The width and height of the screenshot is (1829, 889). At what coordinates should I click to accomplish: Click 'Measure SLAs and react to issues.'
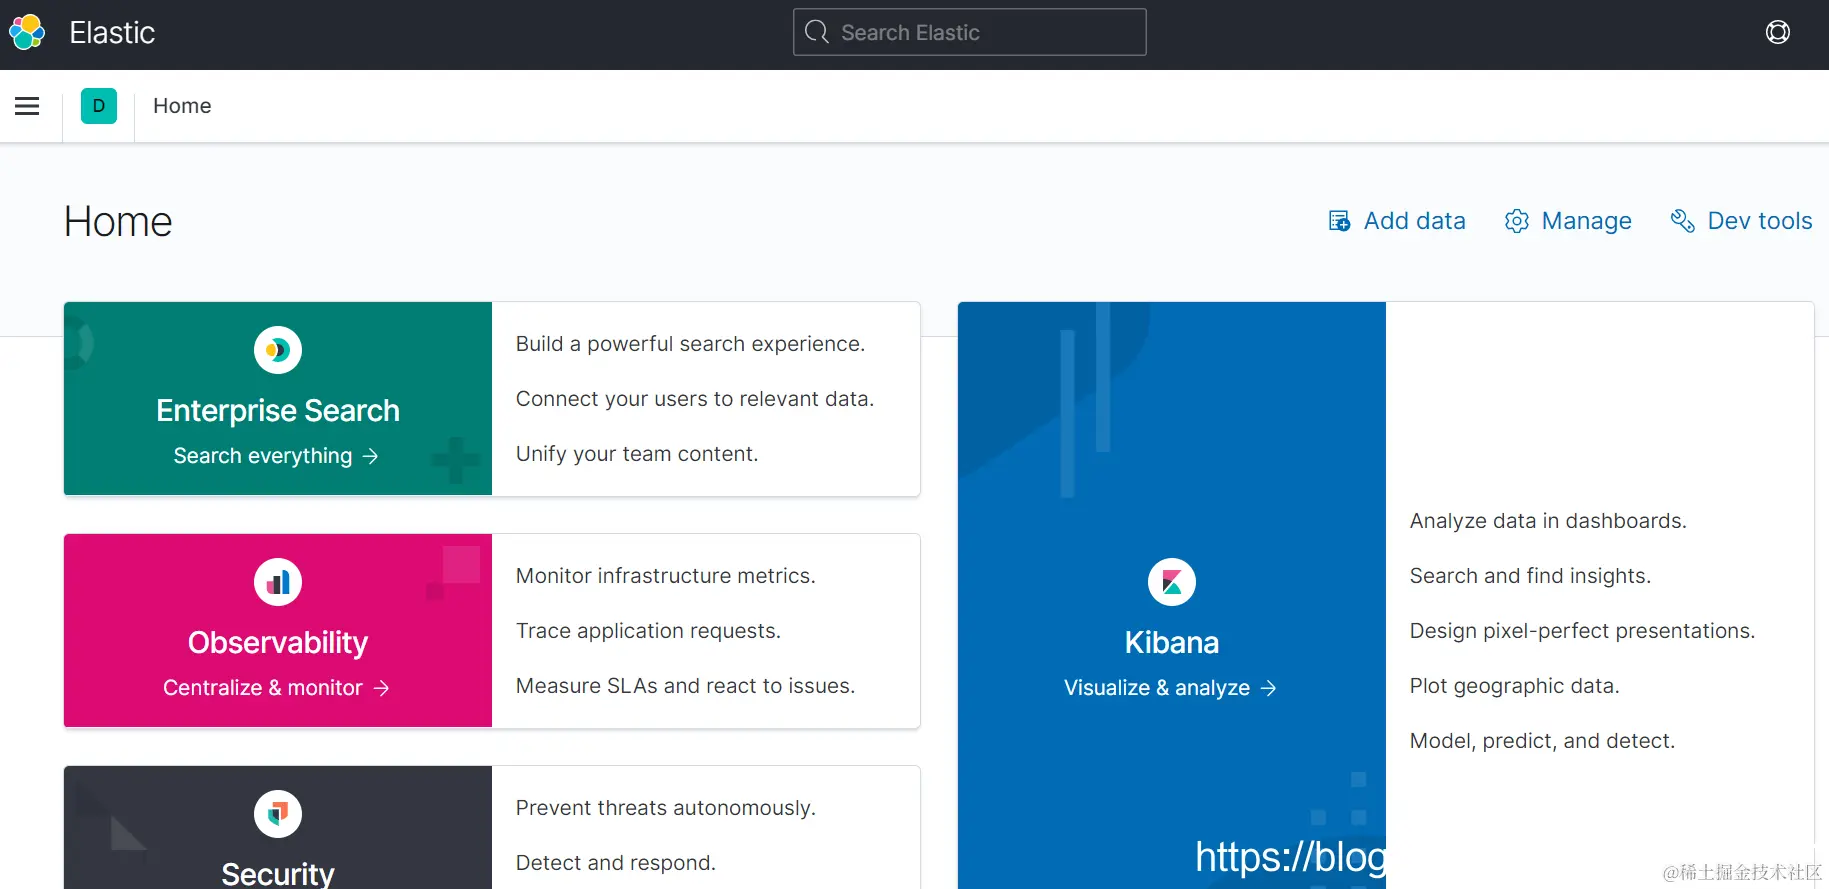pos(685,686)
